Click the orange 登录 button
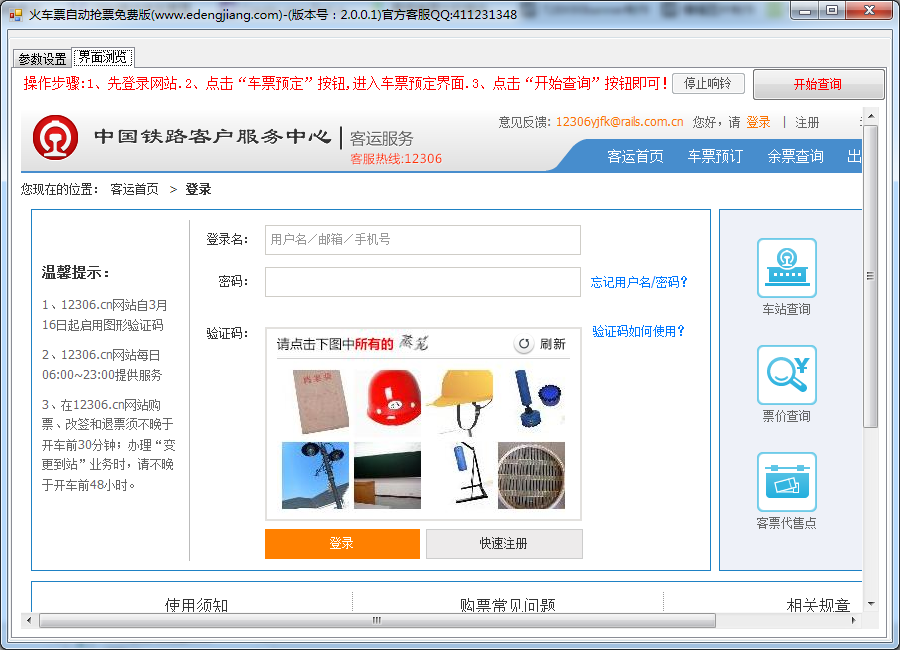 342,544
